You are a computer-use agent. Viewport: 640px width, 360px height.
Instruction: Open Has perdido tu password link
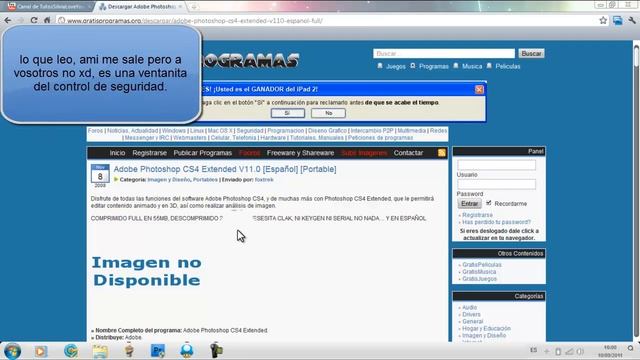[x=496, y=222]
